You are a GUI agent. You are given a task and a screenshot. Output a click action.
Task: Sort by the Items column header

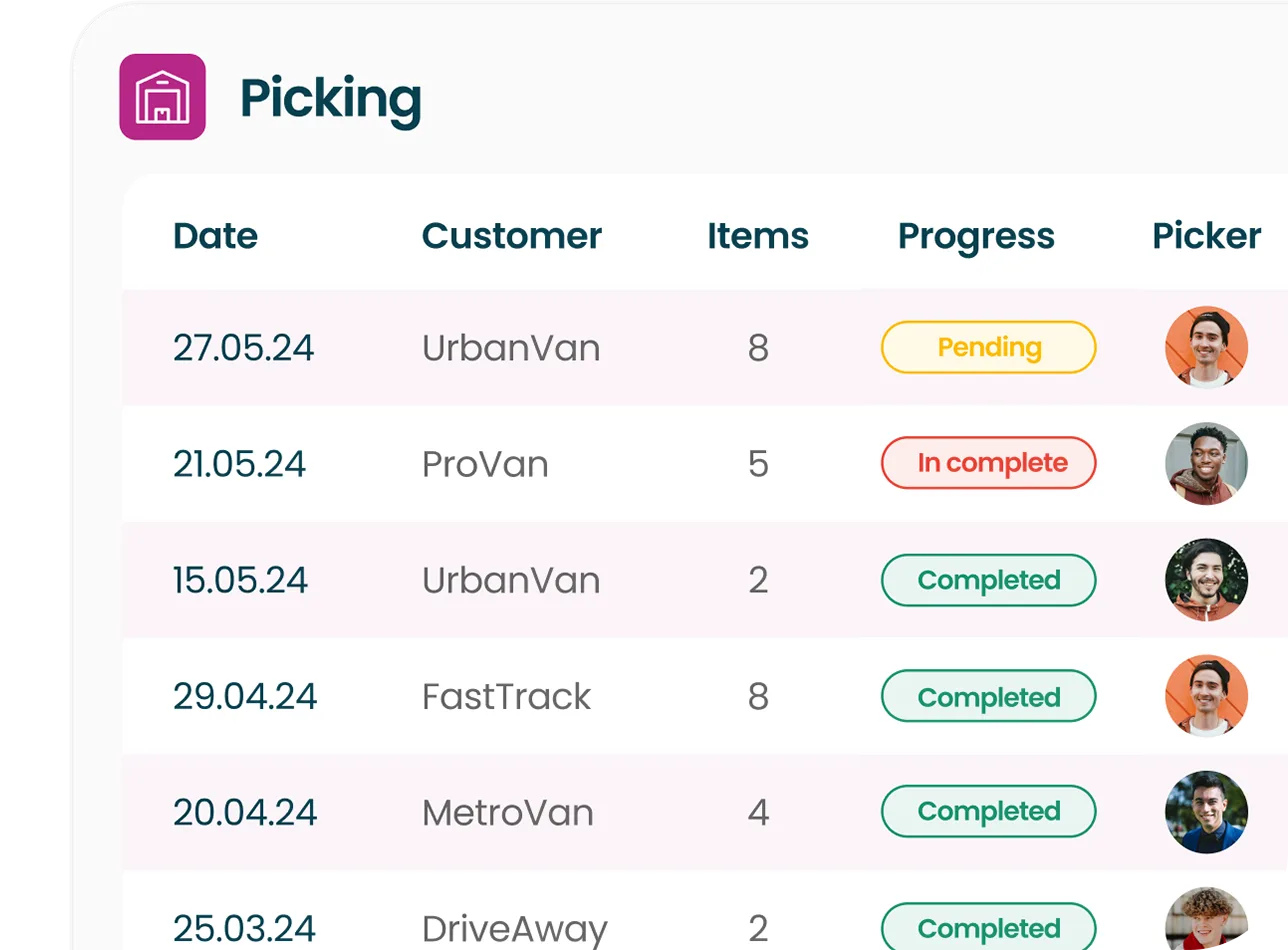pos(758,236)
